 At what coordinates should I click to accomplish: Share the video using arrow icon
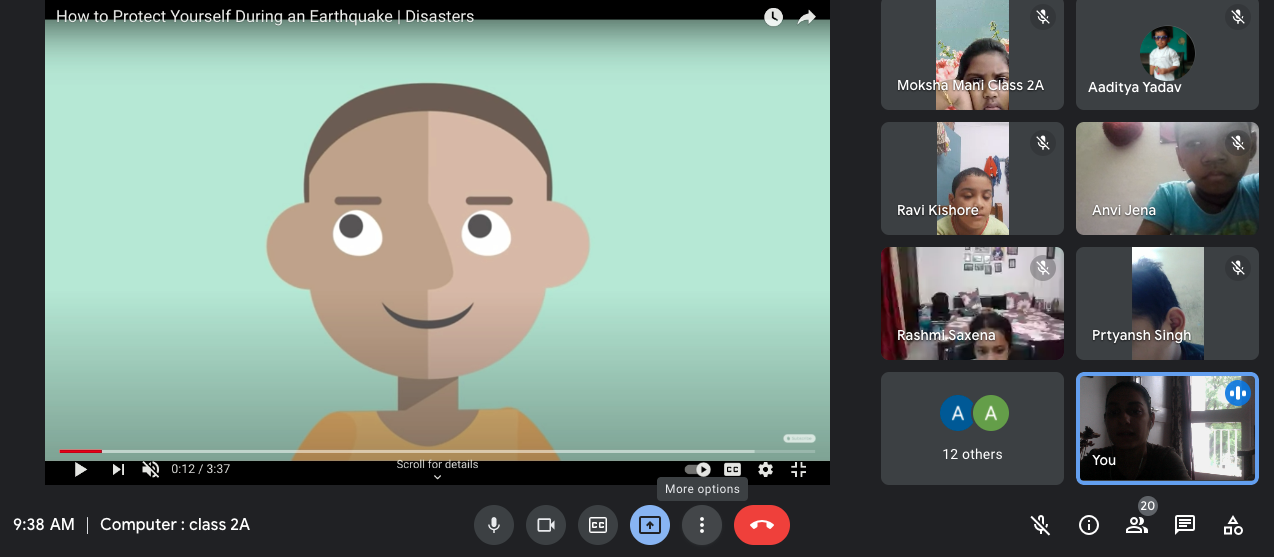(806, 17)
